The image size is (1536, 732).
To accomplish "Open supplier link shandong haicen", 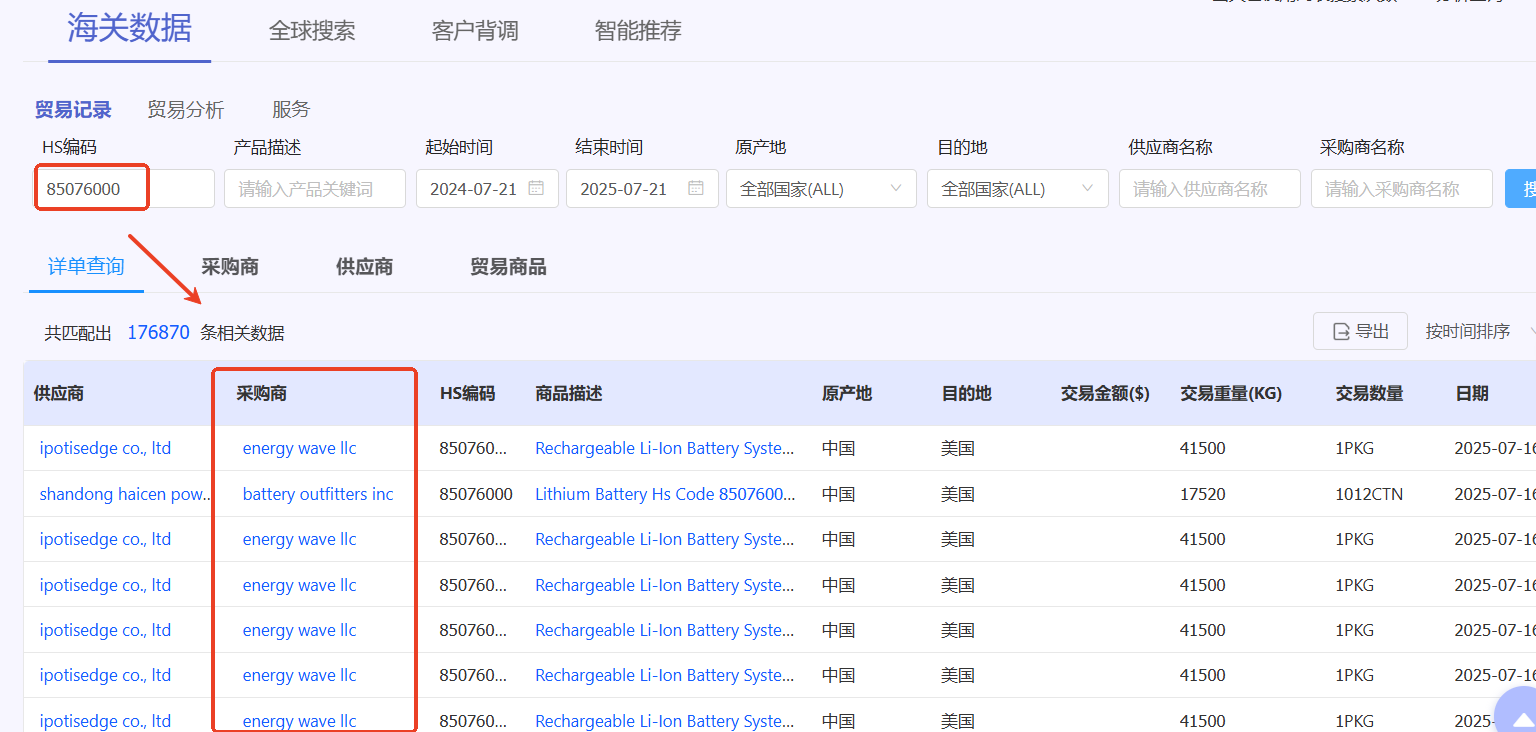I will pos(125,494).
